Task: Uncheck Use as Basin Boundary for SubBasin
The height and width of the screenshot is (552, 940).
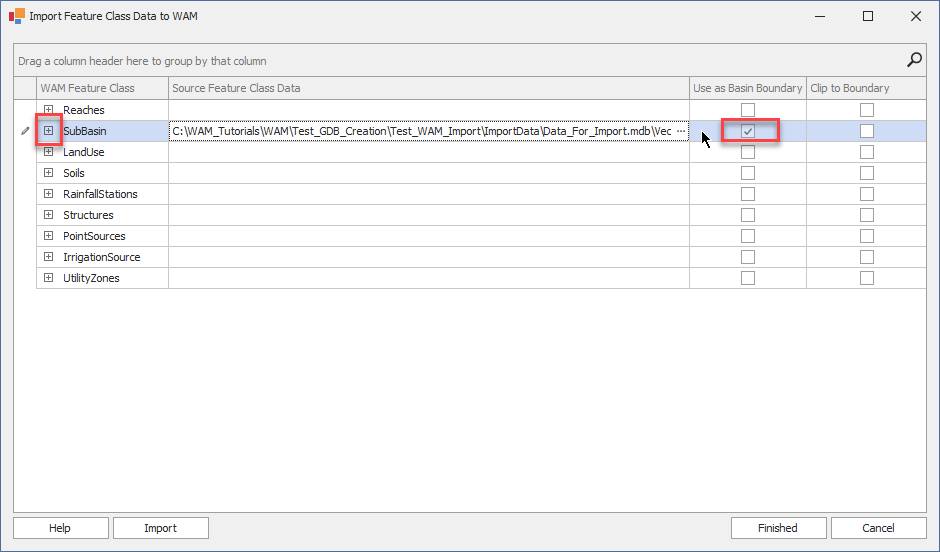Action: point(748,131)
